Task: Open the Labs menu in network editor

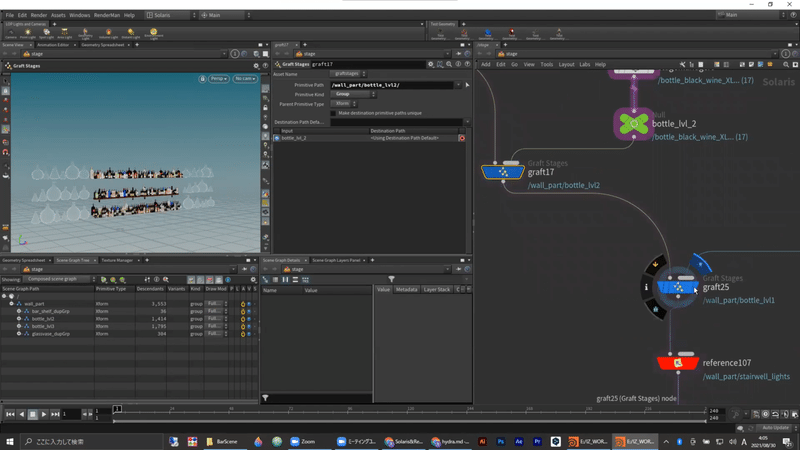Action: click(585, 64)
